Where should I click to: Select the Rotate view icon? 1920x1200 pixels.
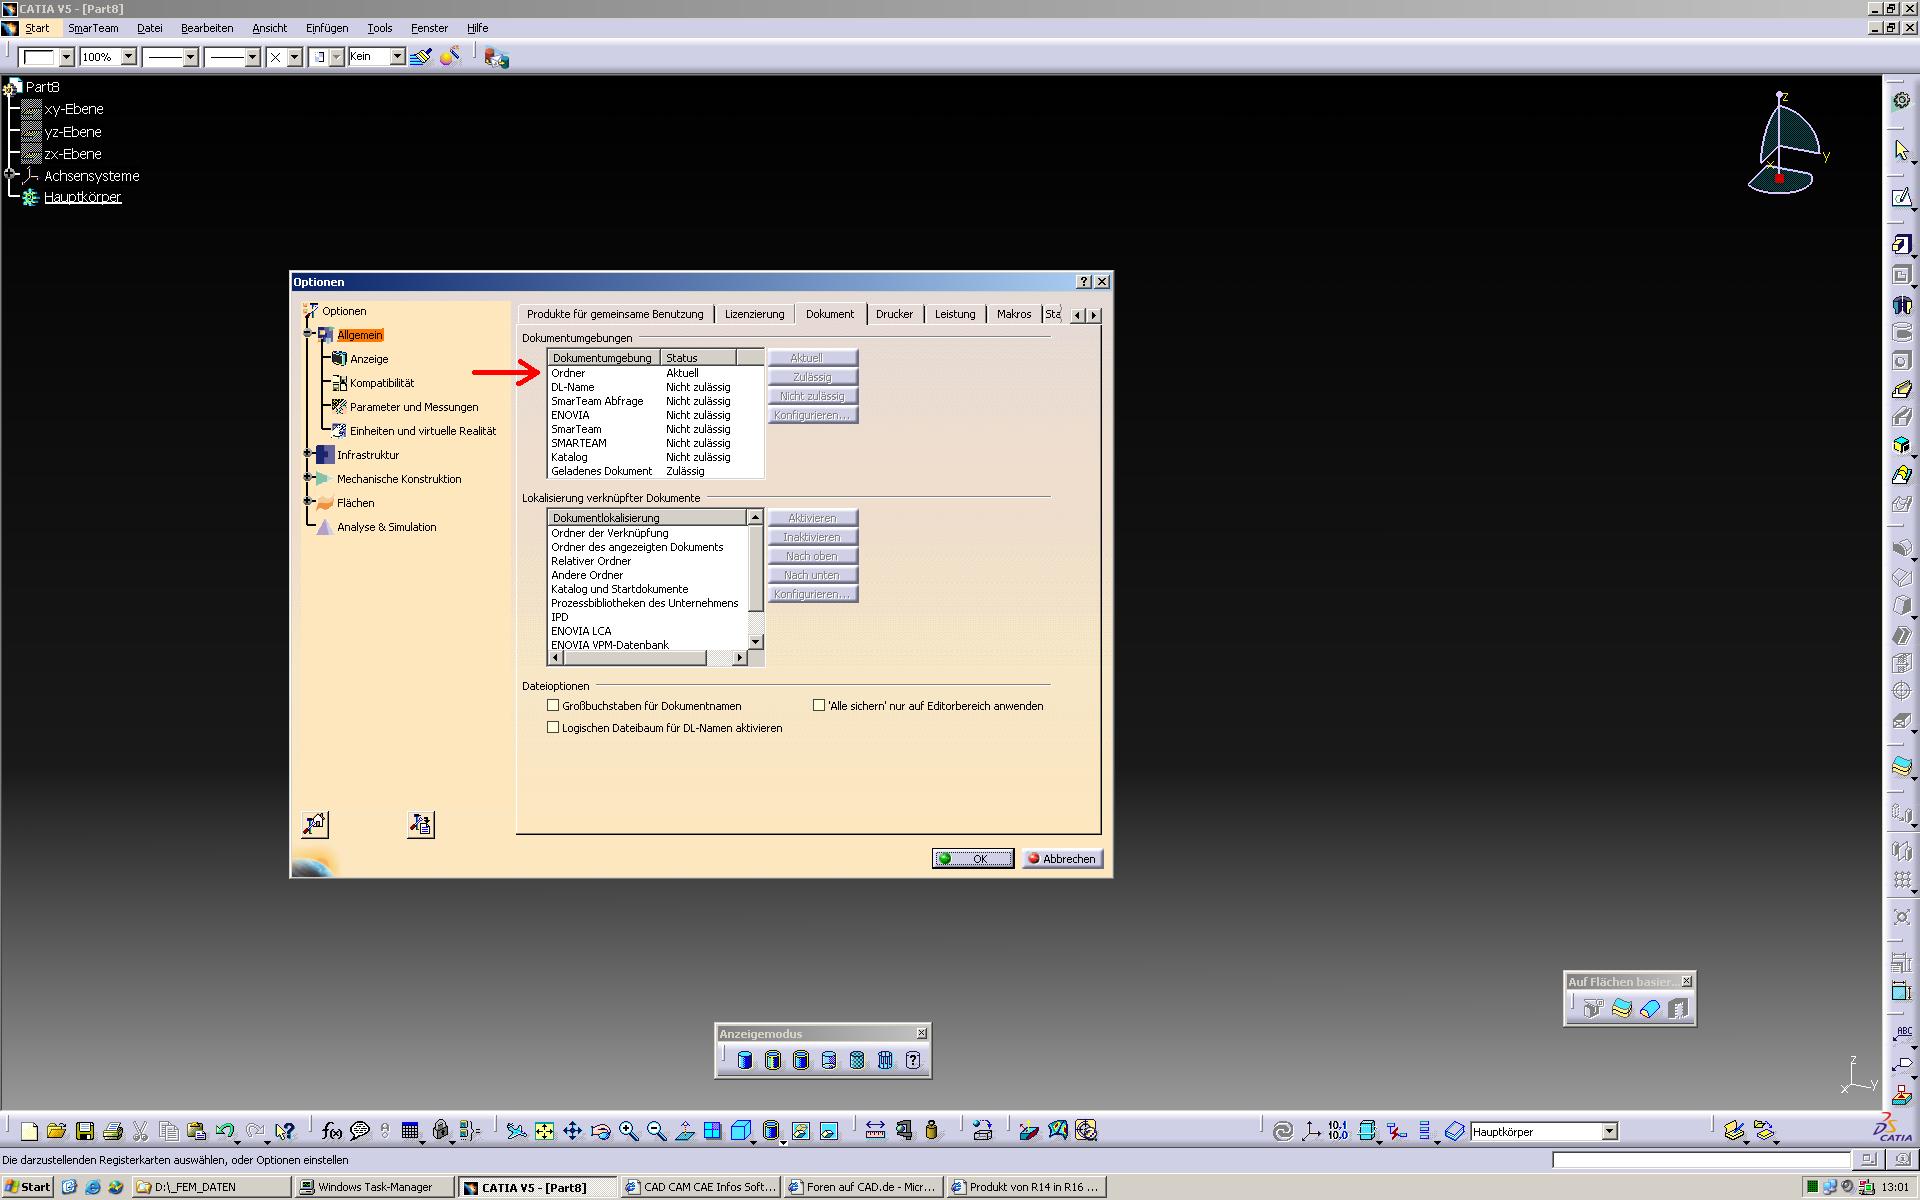[x=600, y=1131]
